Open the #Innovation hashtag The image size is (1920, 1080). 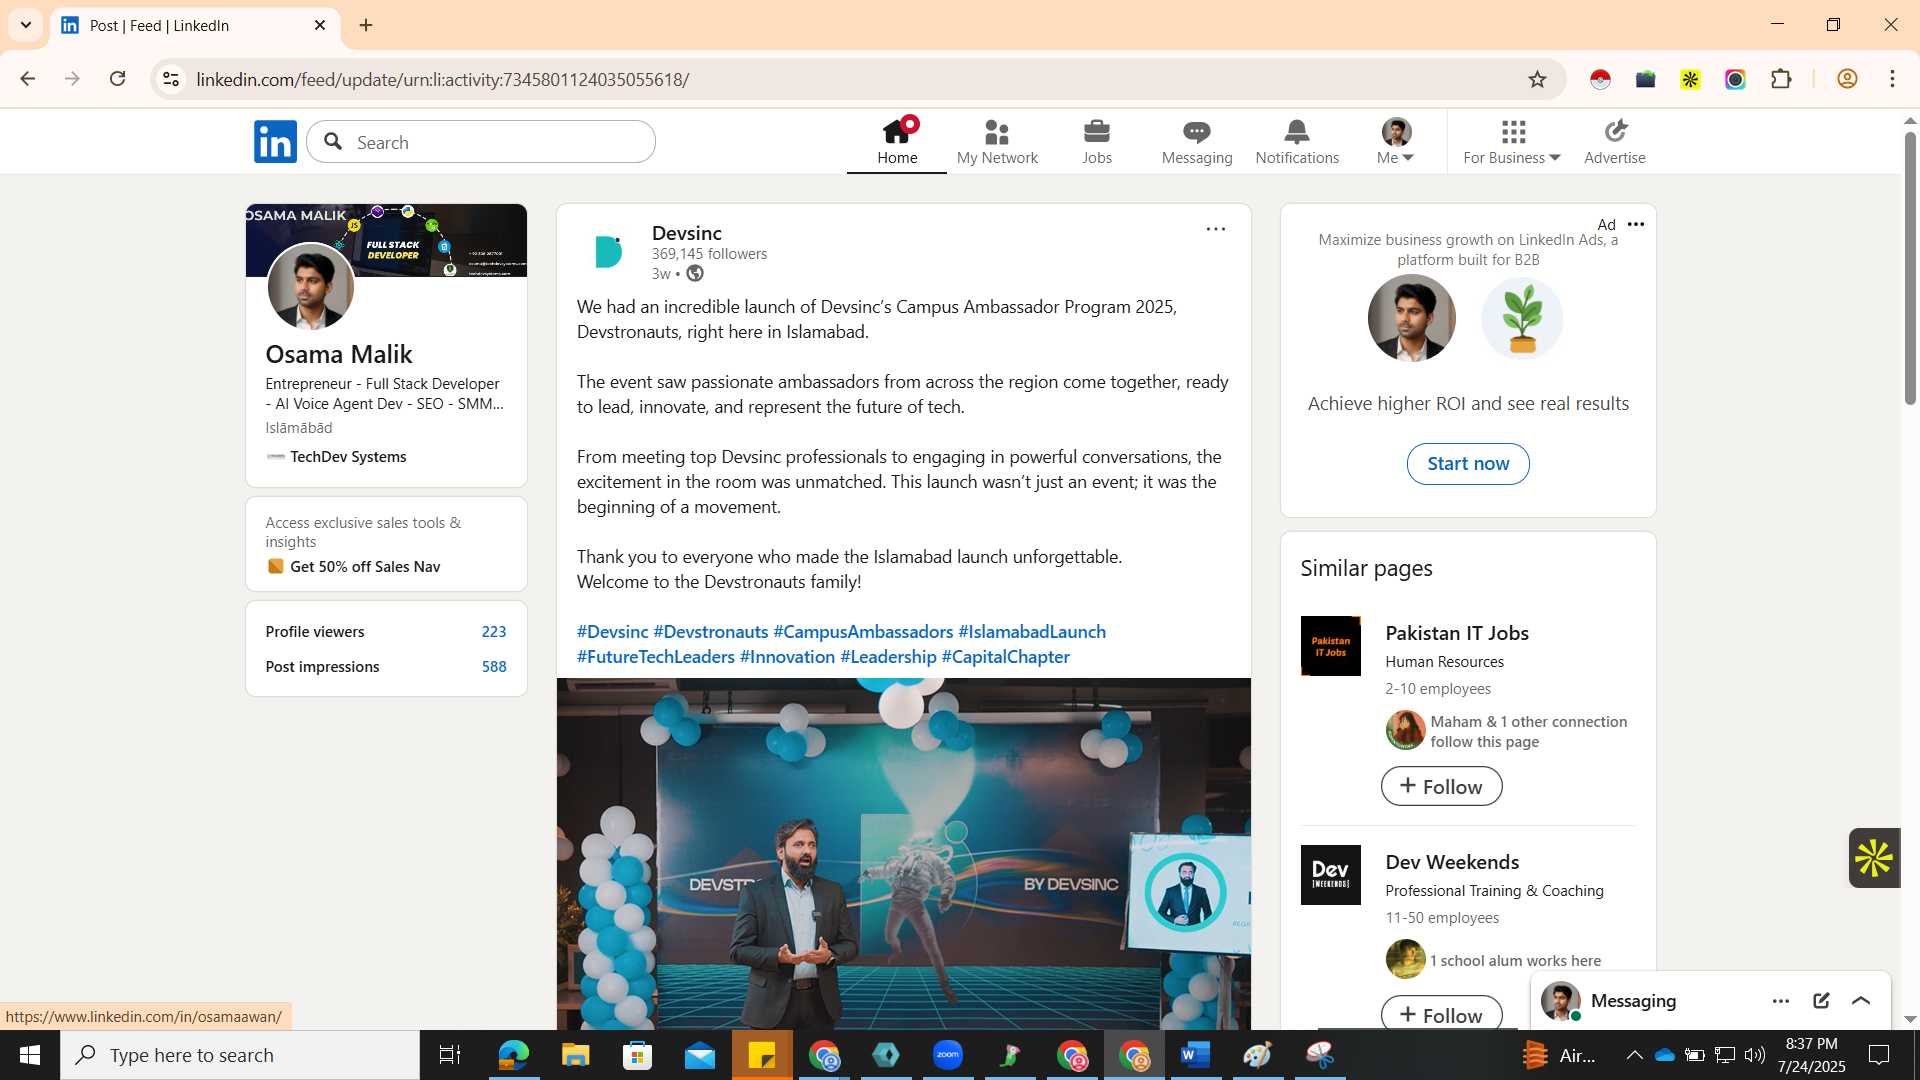point(787,657)
